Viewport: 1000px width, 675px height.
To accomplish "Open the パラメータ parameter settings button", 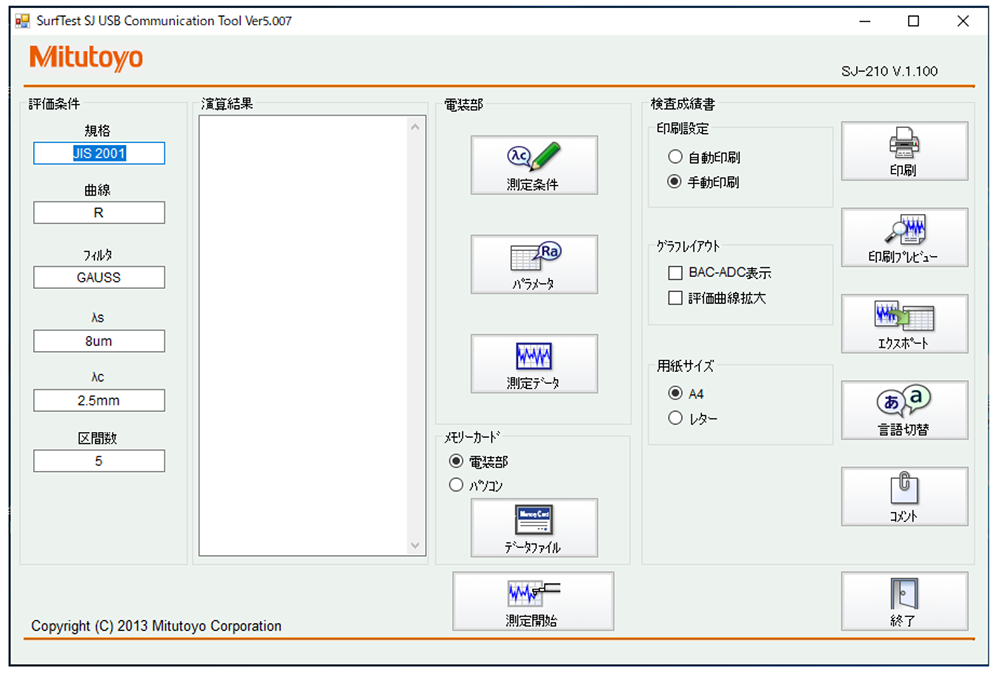I will click(x=533, y=264).
